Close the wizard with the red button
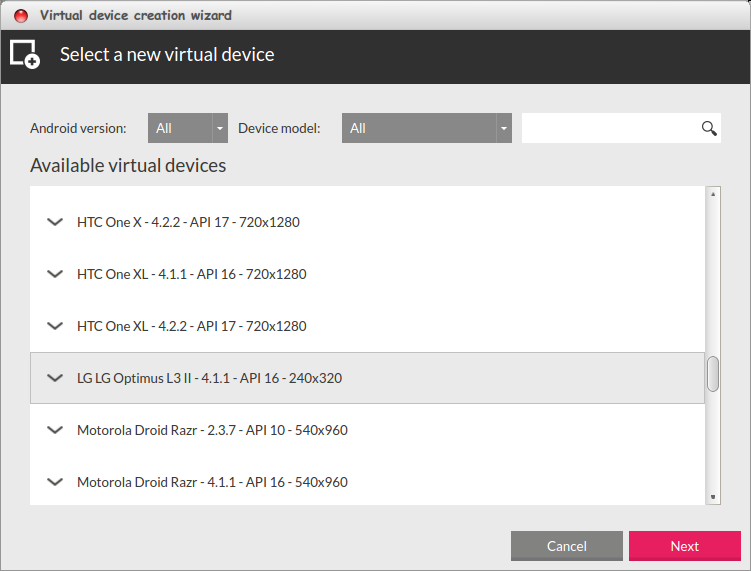The width and height of the screenshot is (751, 571). click(21, 16)
